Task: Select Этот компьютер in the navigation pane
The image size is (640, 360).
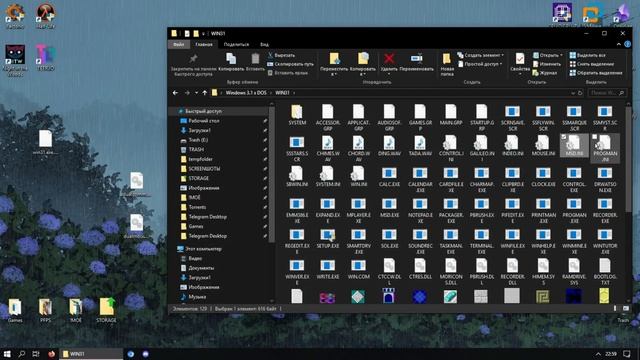Action: click(x=203, y=249)
